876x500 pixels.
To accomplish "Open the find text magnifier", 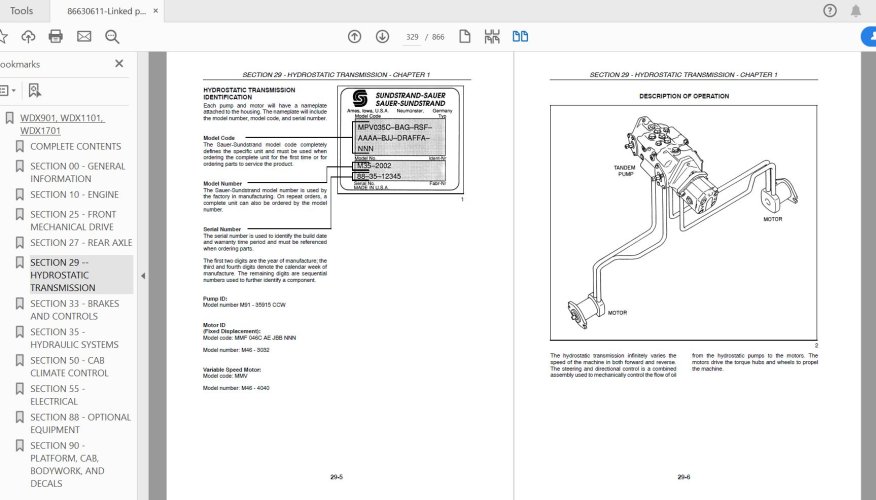I will pyautogui.click(x=112, y=37).
